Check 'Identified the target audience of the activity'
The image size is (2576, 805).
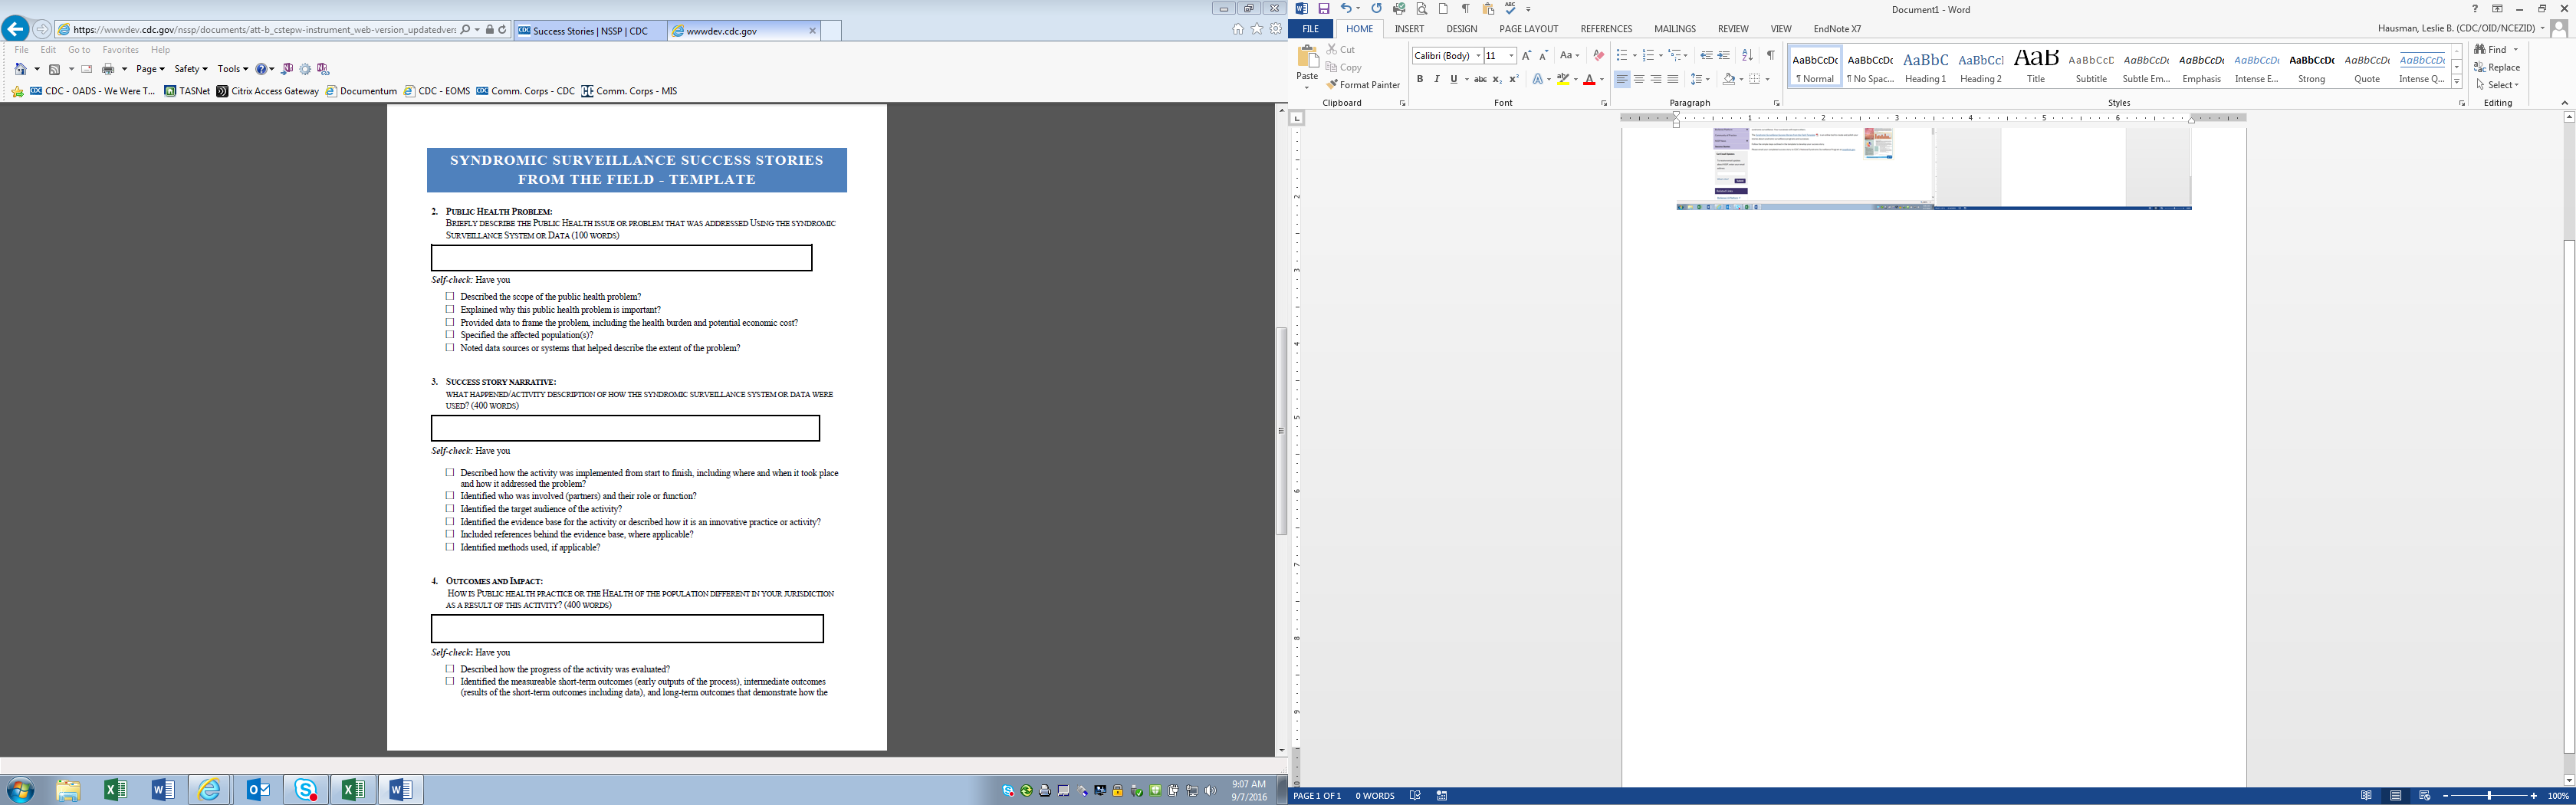pos(450,509)
